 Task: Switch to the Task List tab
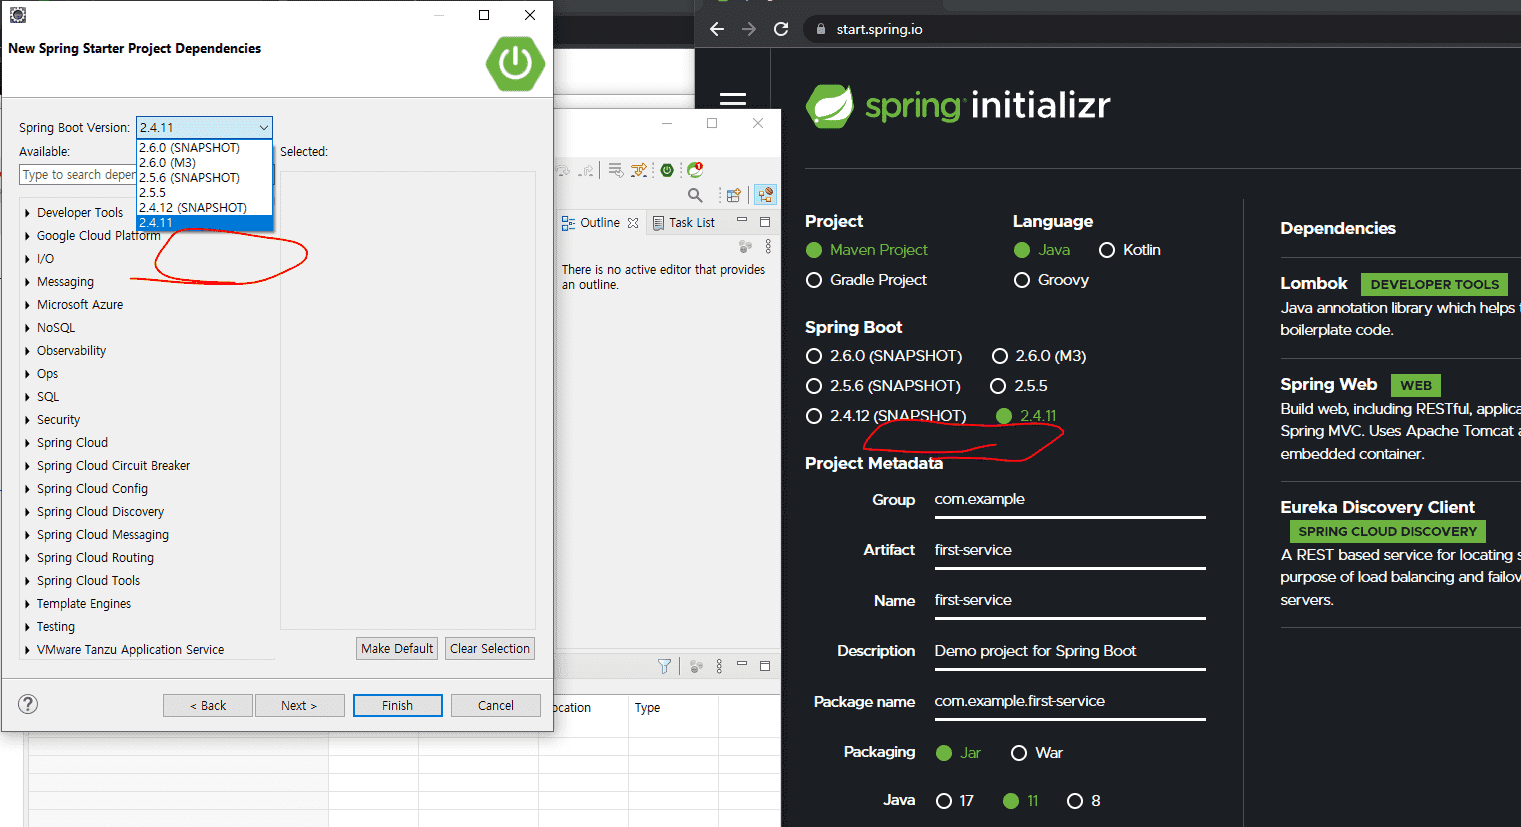684,223
